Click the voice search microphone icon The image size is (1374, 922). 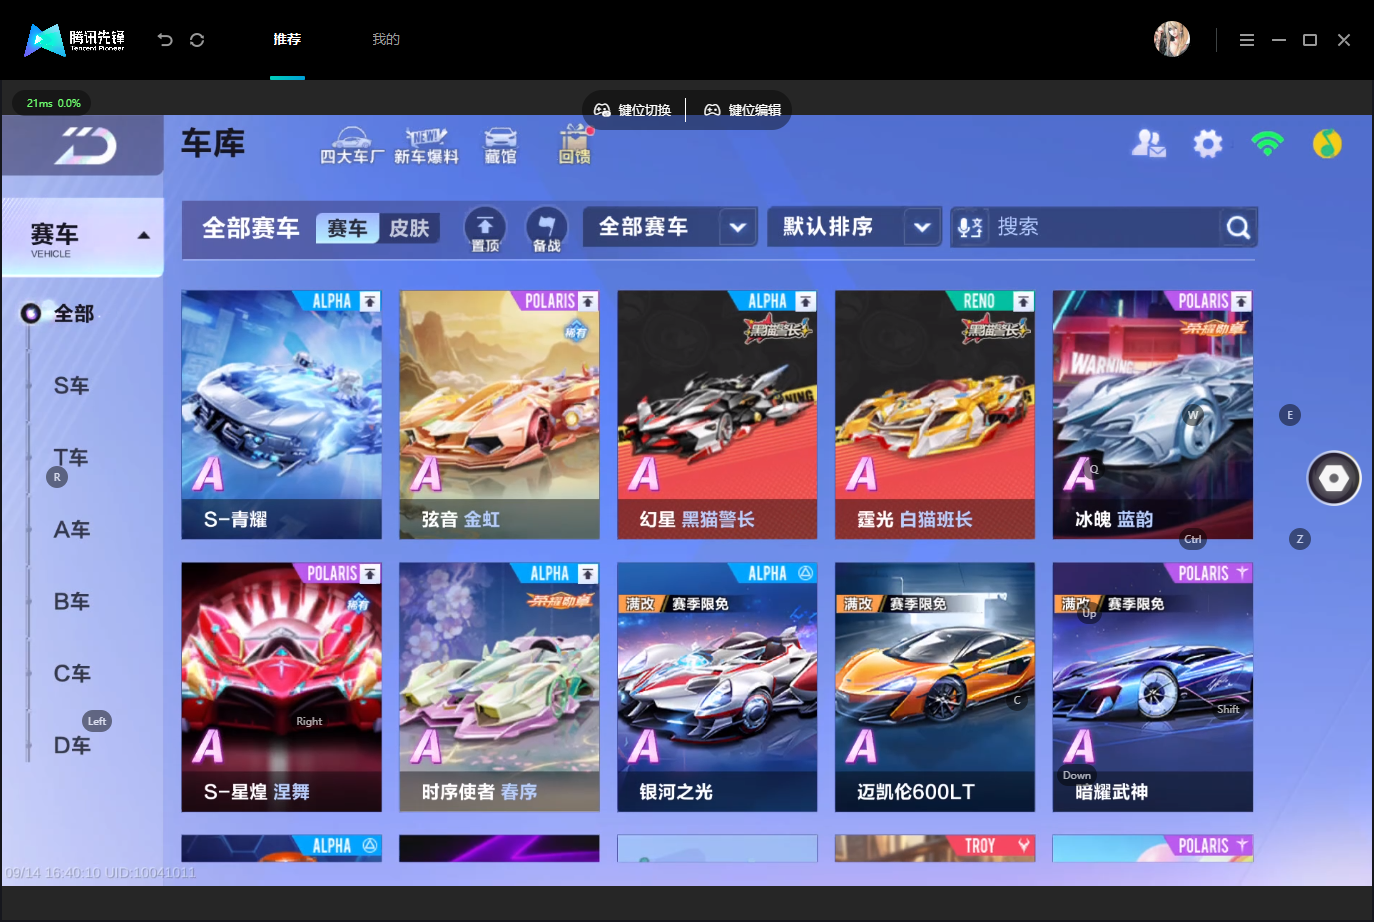click(x=970, y=228)
